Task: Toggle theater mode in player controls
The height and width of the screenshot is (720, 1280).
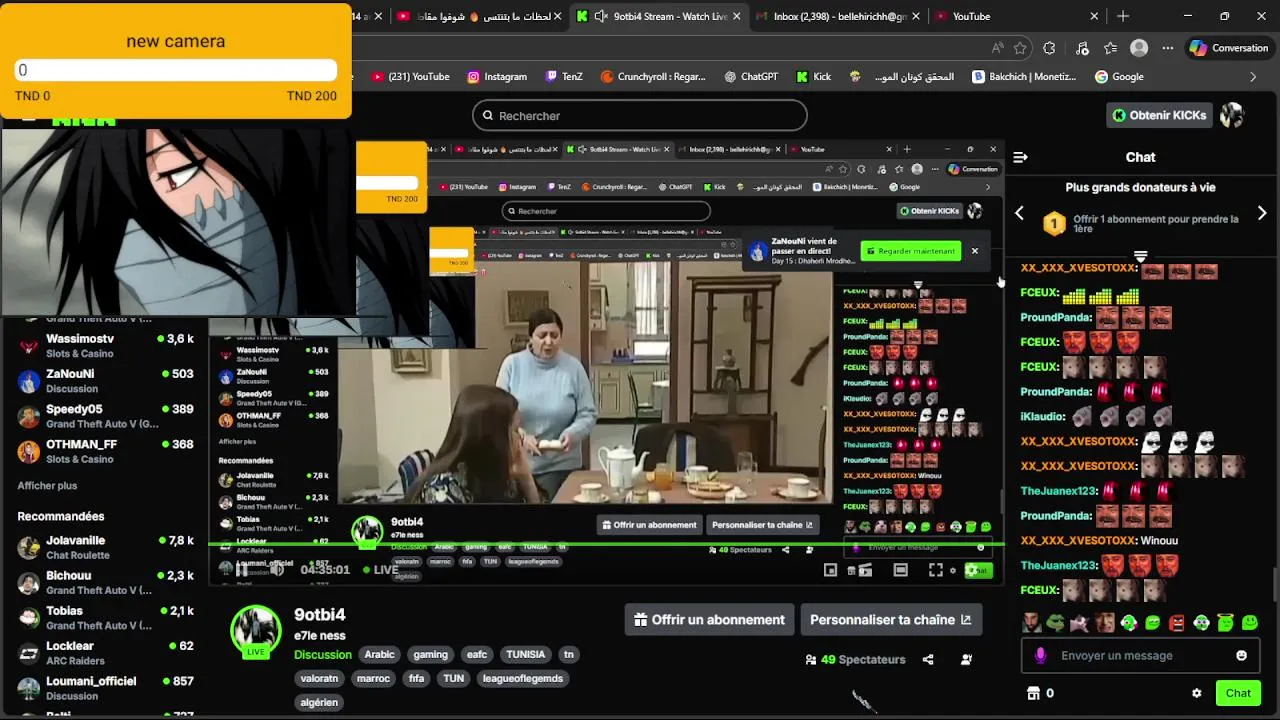Action: pyautogui.click(x=900, y=570)
